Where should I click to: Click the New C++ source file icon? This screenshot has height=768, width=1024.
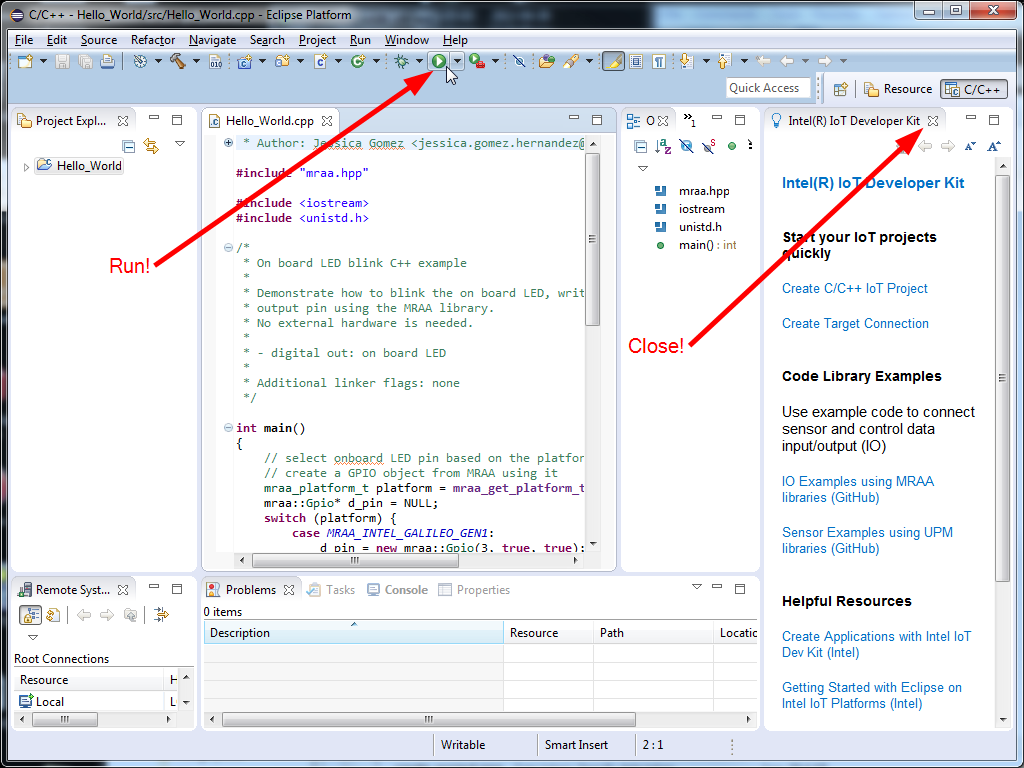(321, 61)
